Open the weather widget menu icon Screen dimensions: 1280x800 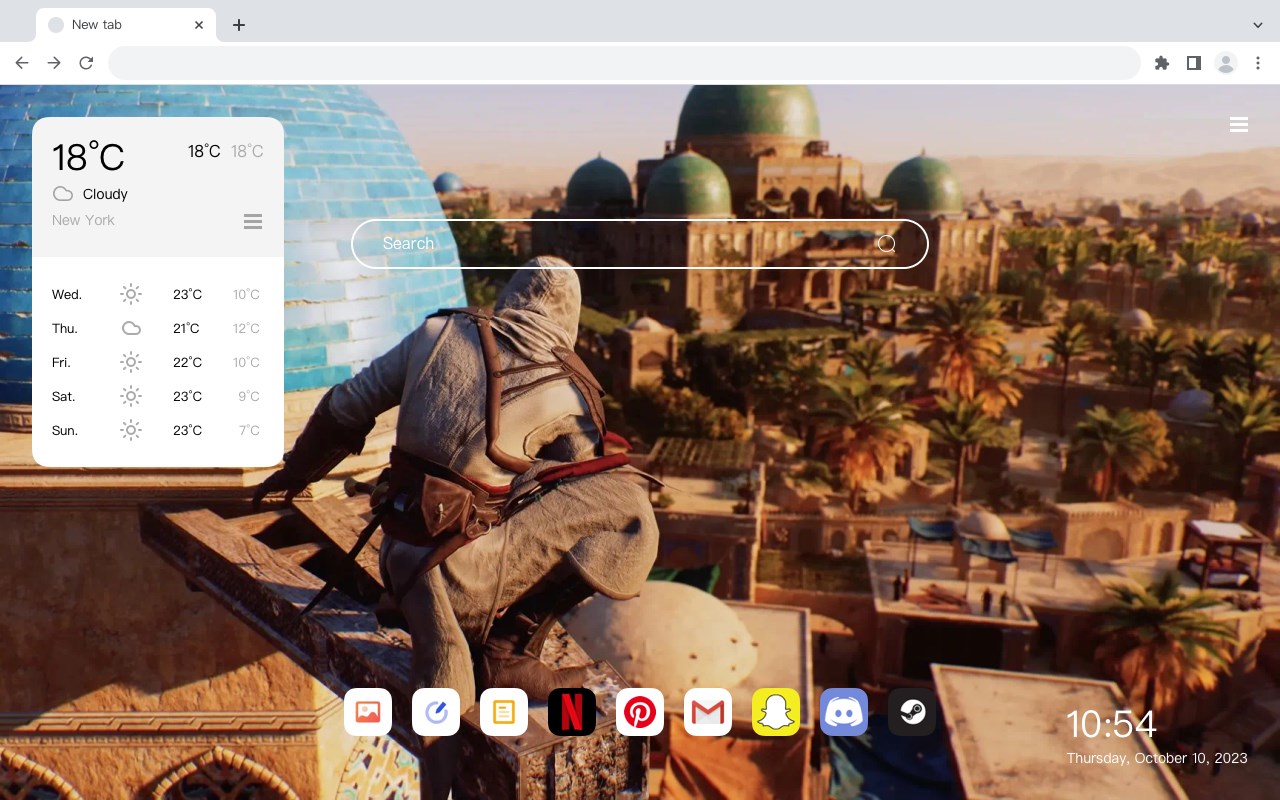tap(253, 221)
